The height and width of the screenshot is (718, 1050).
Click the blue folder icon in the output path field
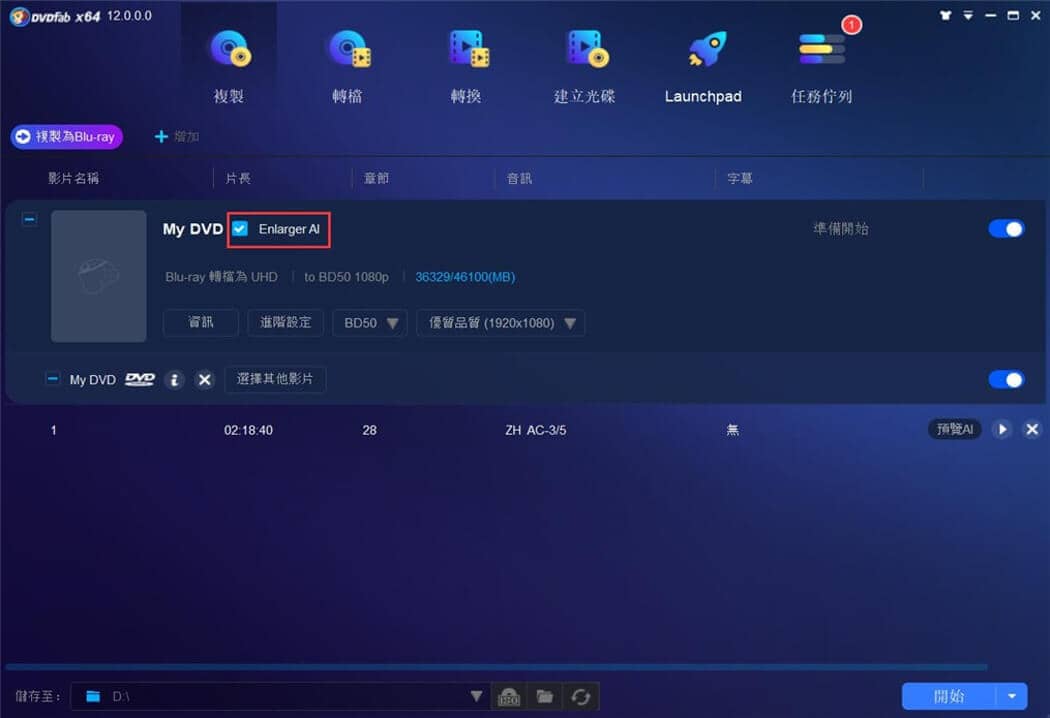point(93,697)
